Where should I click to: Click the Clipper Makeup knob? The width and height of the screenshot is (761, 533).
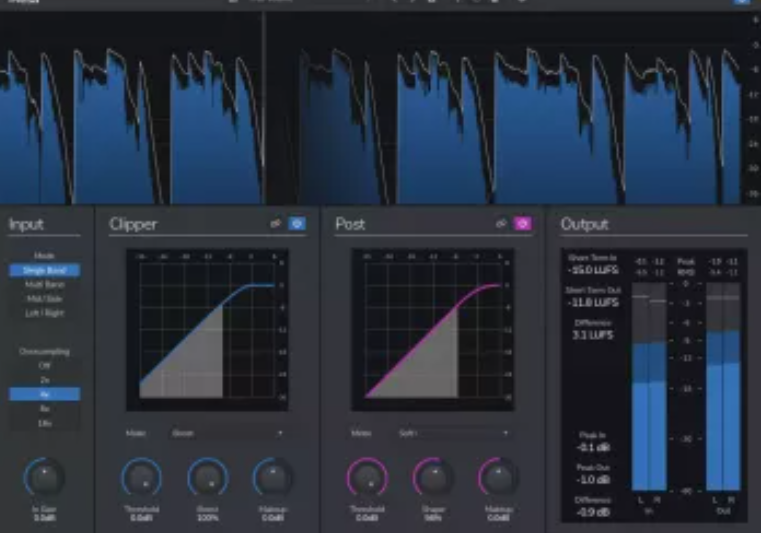point(273,477)
